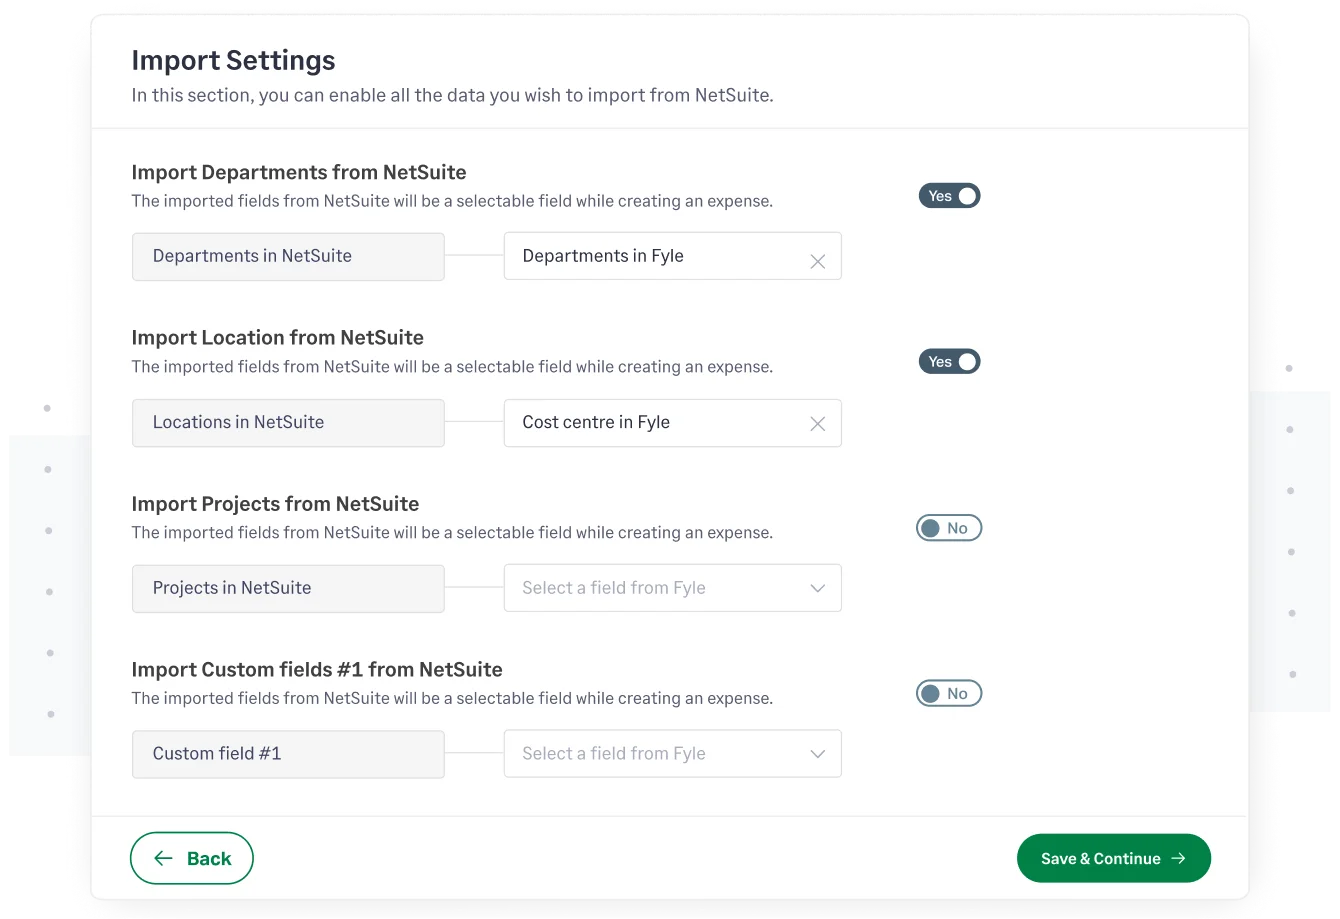Click the Import Settings heading
The width and height of the screenshot is (1340, 919).
[234, 61]
